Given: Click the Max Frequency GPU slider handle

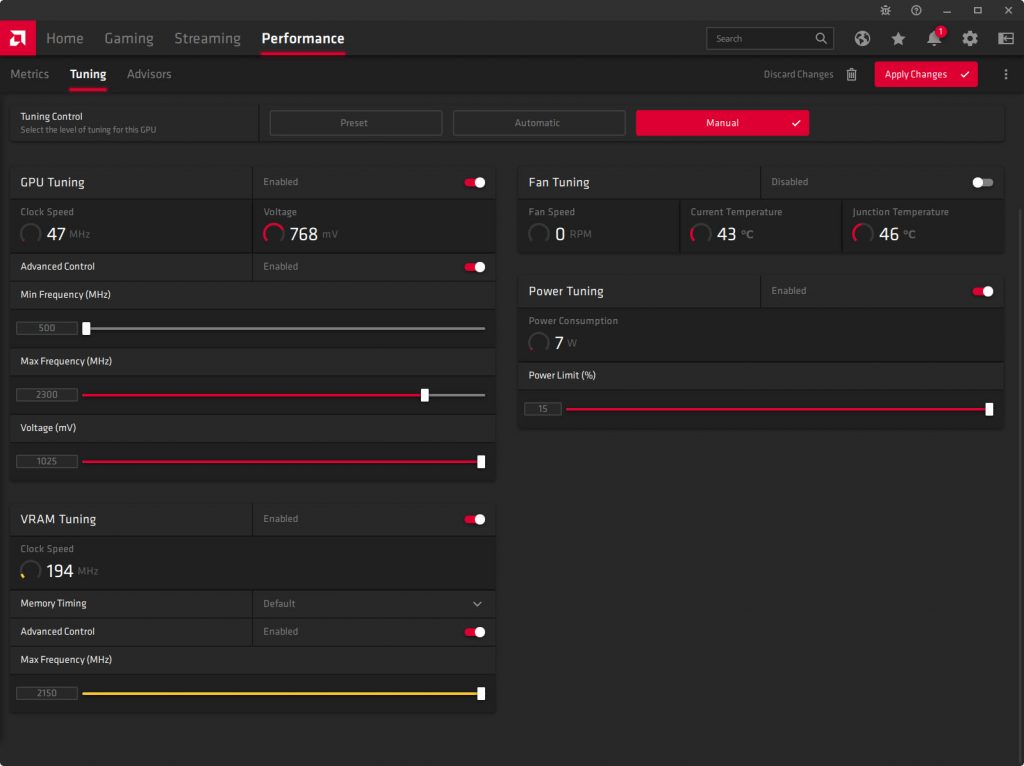Looking at the screenshot, I should tap(425, 395).
